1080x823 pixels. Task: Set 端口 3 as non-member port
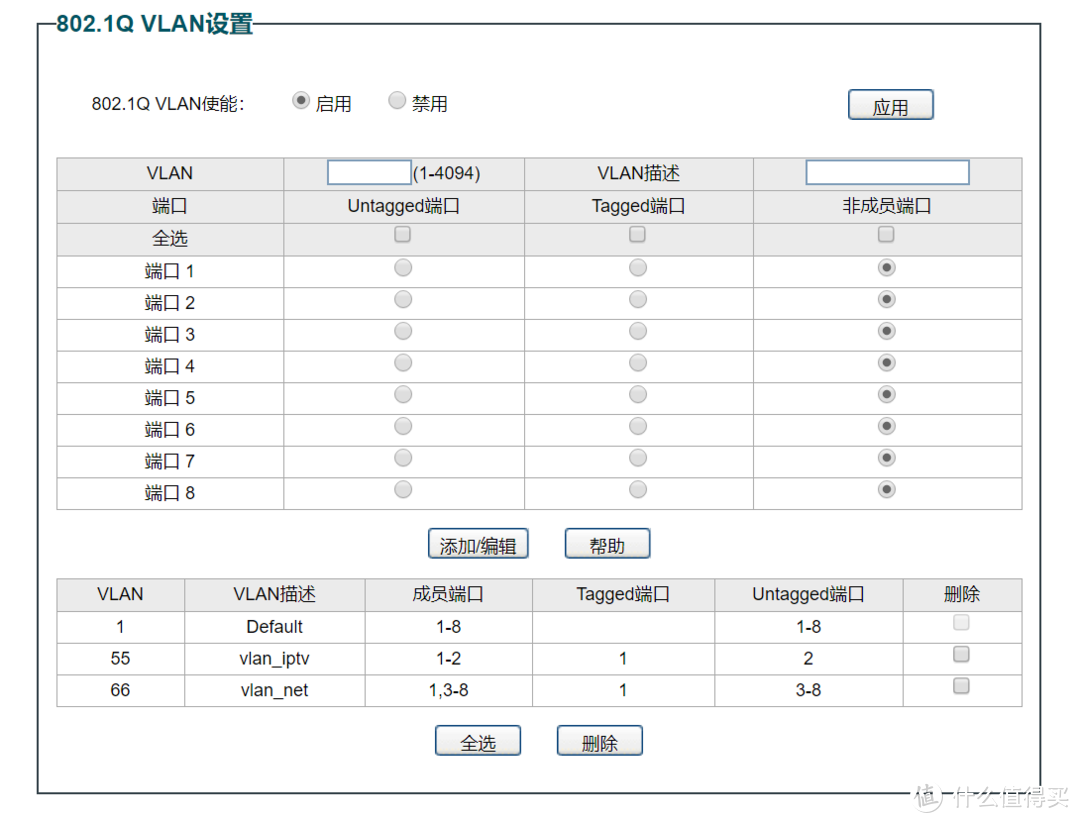tap(886, 331)
